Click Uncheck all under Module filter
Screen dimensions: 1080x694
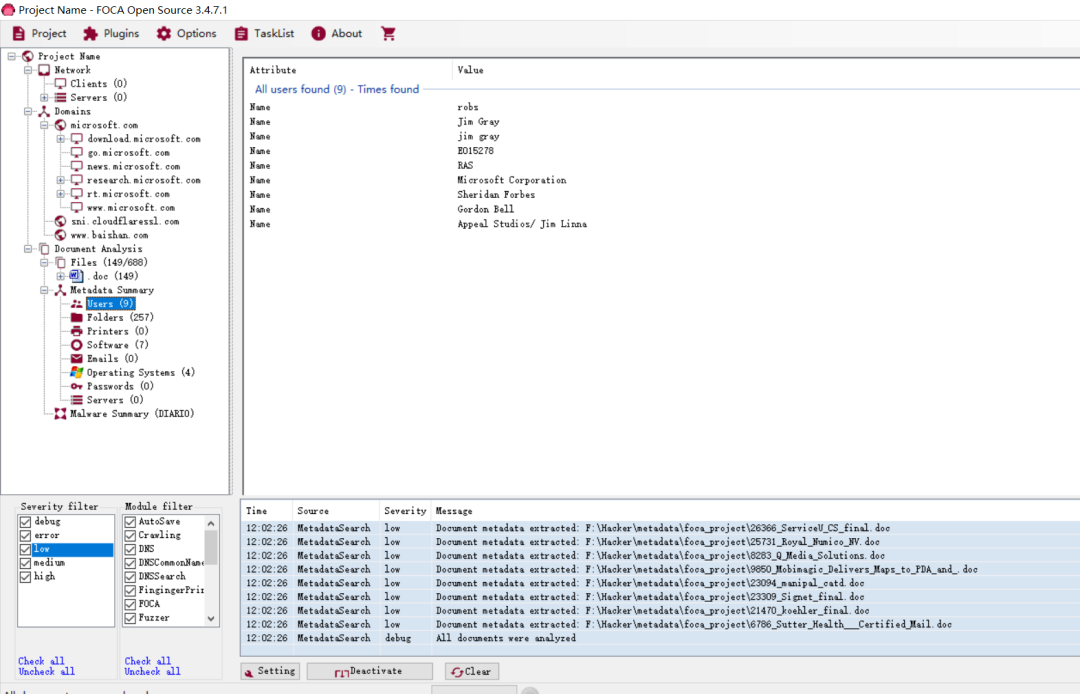tap(152, 671)
